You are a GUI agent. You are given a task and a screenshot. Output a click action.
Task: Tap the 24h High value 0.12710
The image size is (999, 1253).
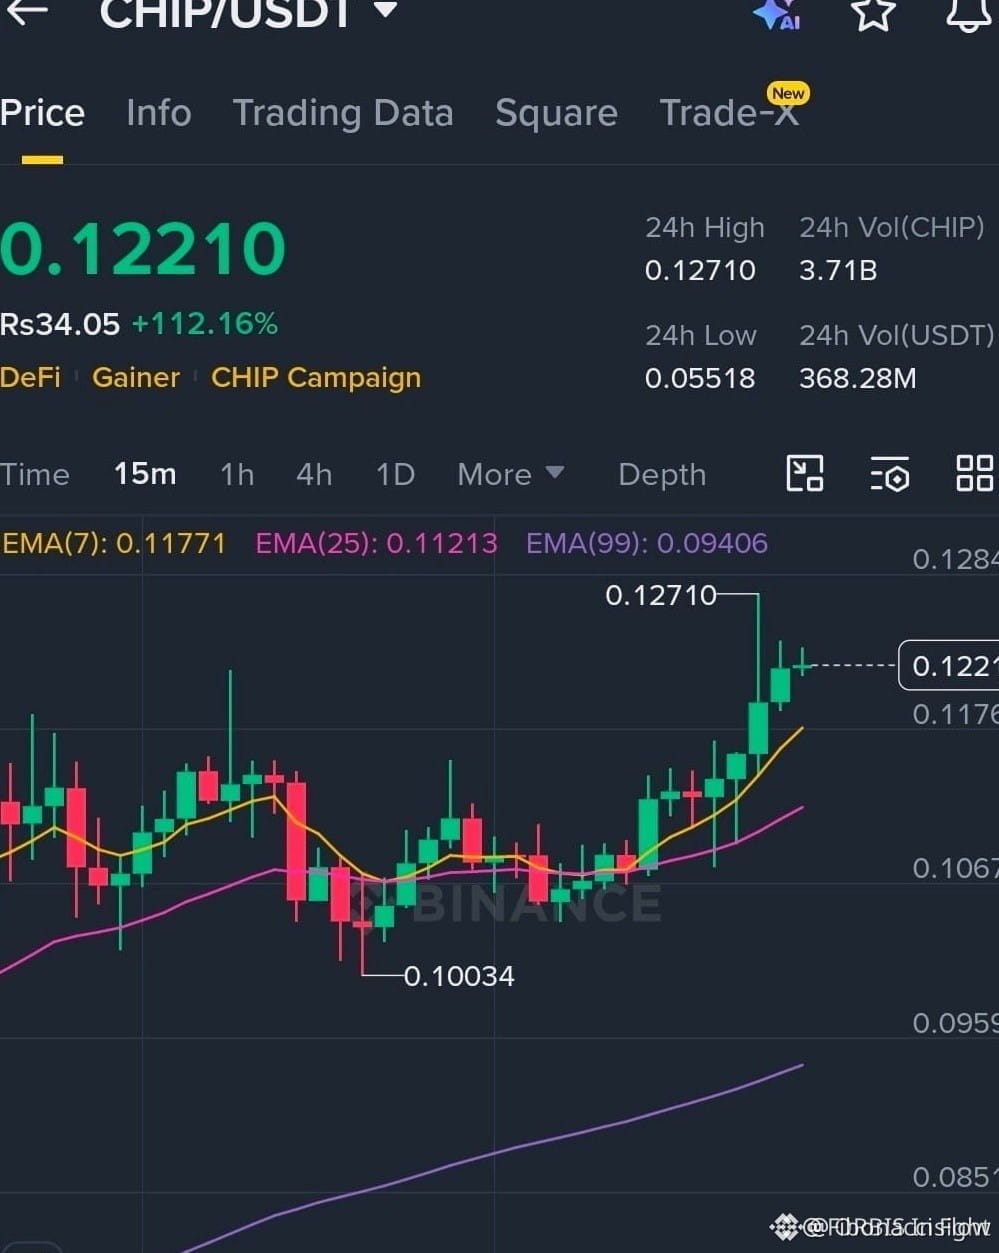point(700,271)
